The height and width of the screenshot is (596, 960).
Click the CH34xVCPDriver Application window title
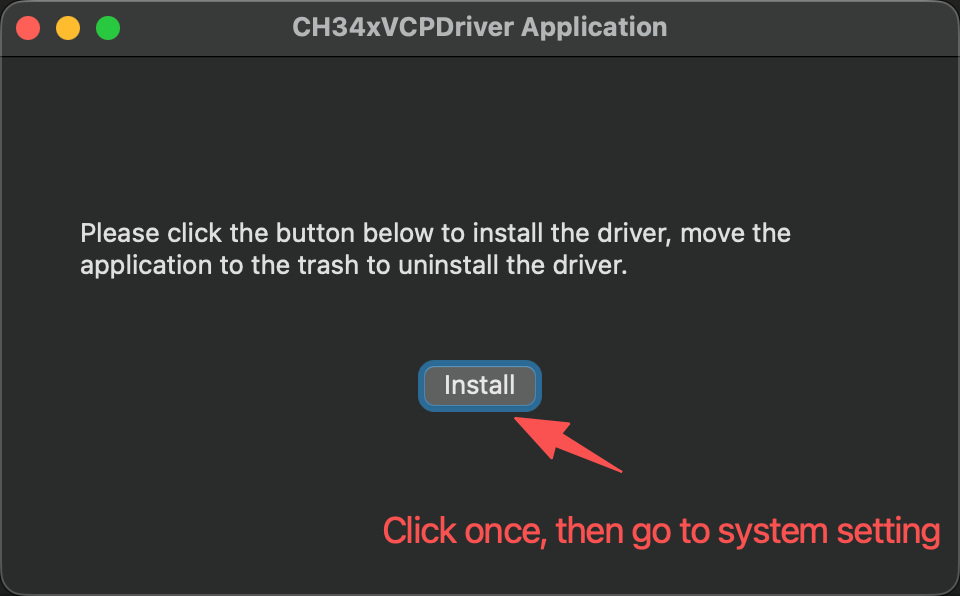tap(479, 28)
